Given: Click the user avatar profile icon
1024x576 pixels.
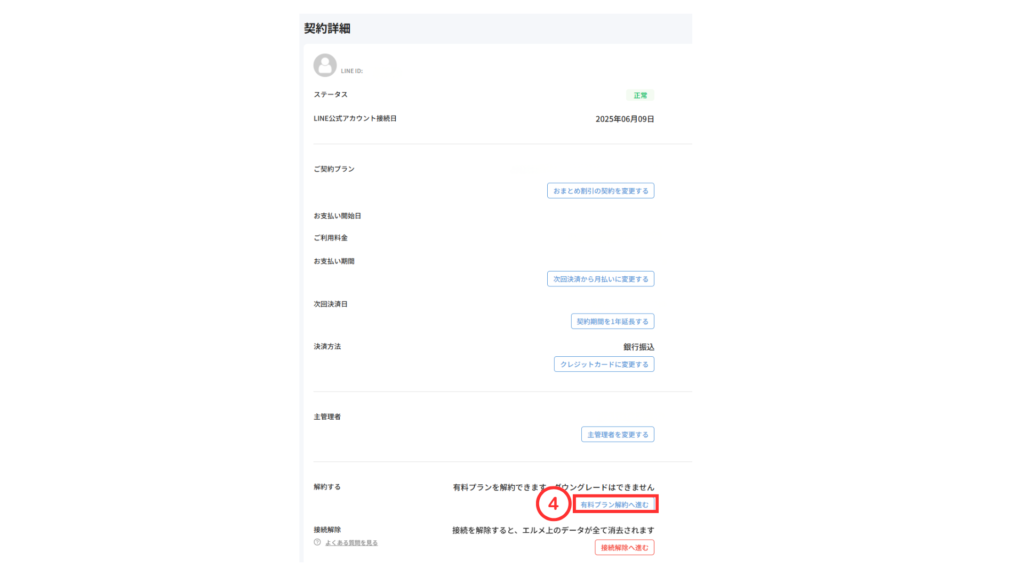Looking at the screenshot, I should click(x=325, y=66).
